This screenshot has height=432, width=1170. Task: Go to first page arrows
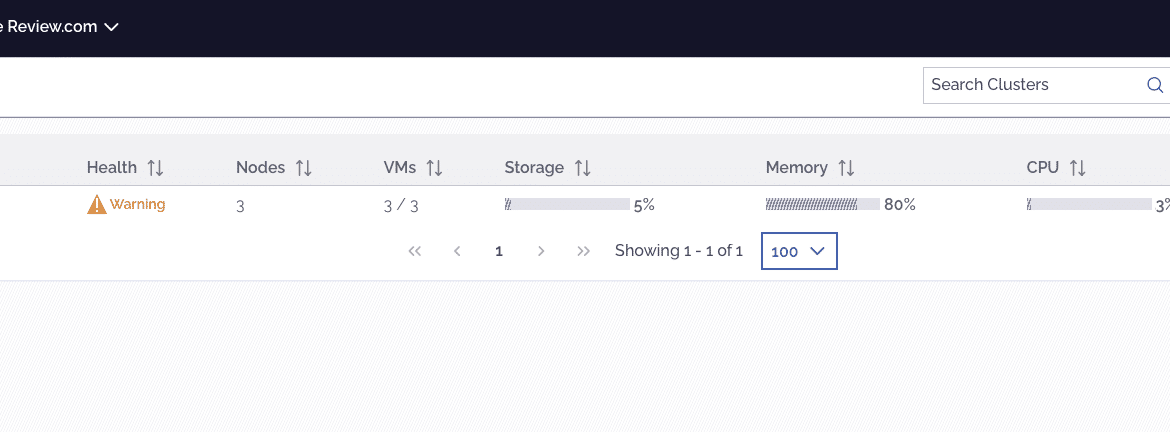click(x=415, y=251)
